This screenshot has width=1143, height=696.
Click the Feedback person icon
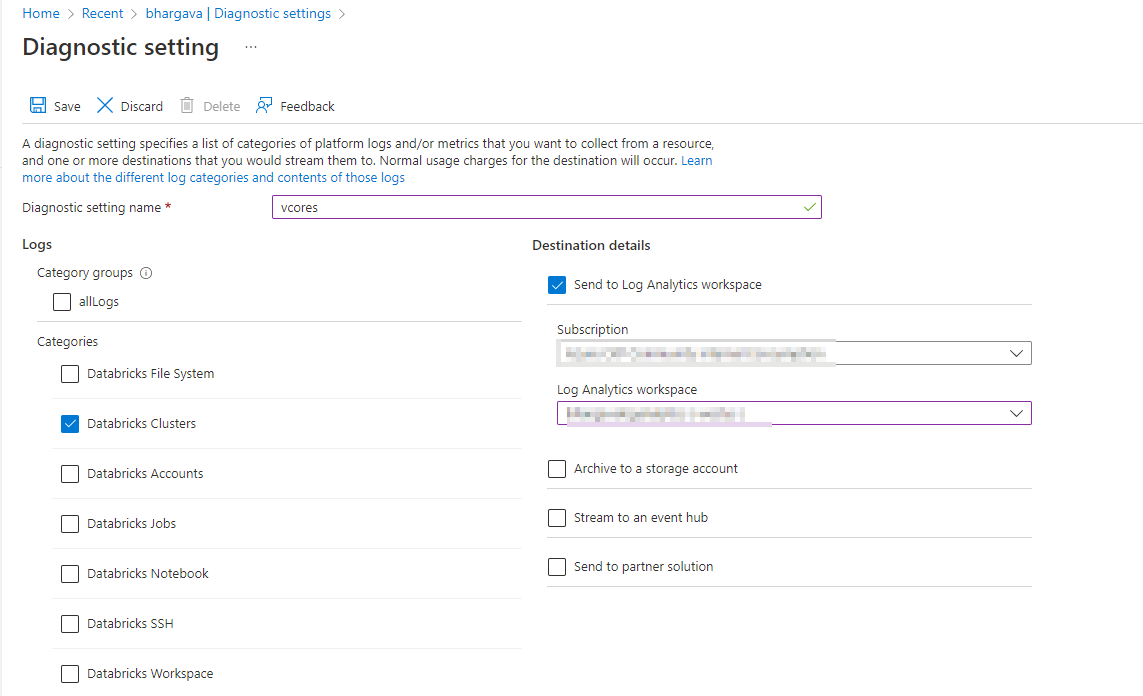264,106
